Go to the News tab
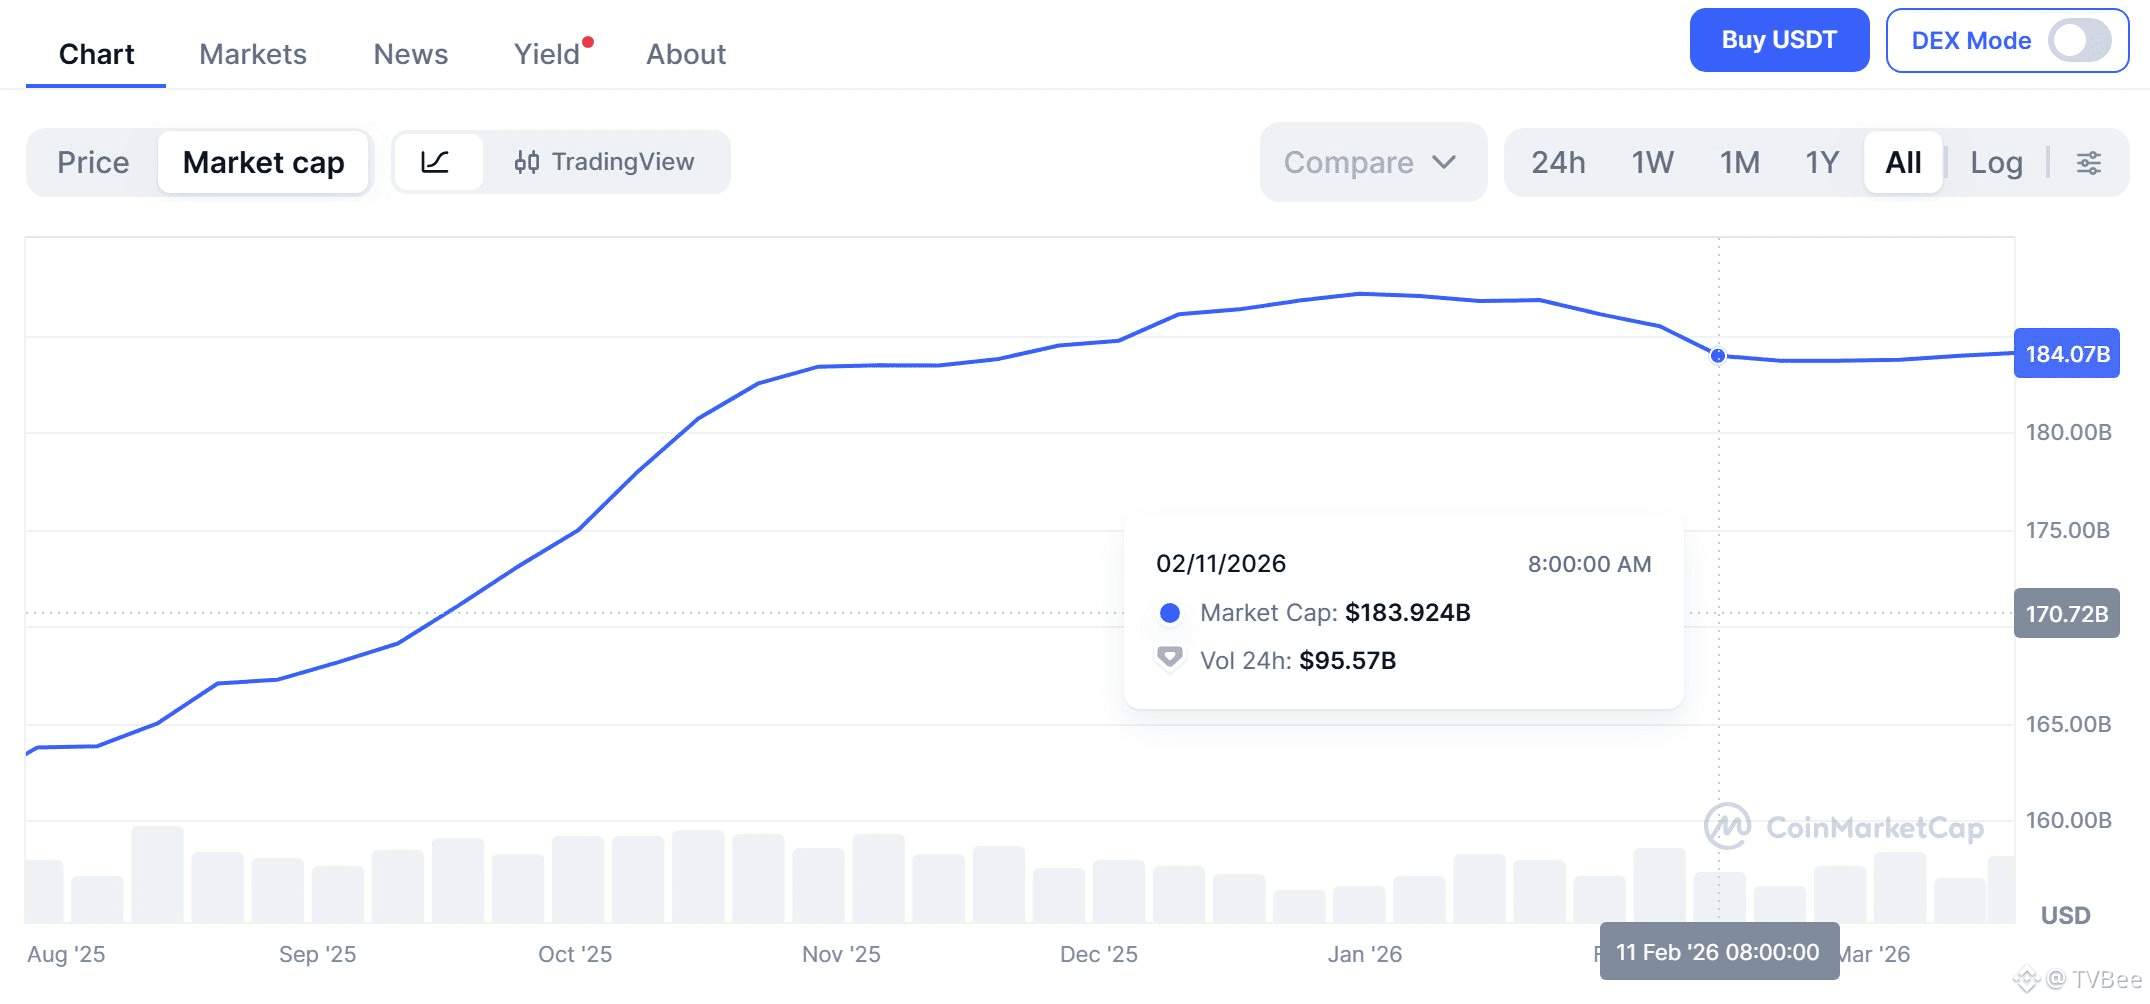This screenshot has height=1004, width=2150. [410, 54]
